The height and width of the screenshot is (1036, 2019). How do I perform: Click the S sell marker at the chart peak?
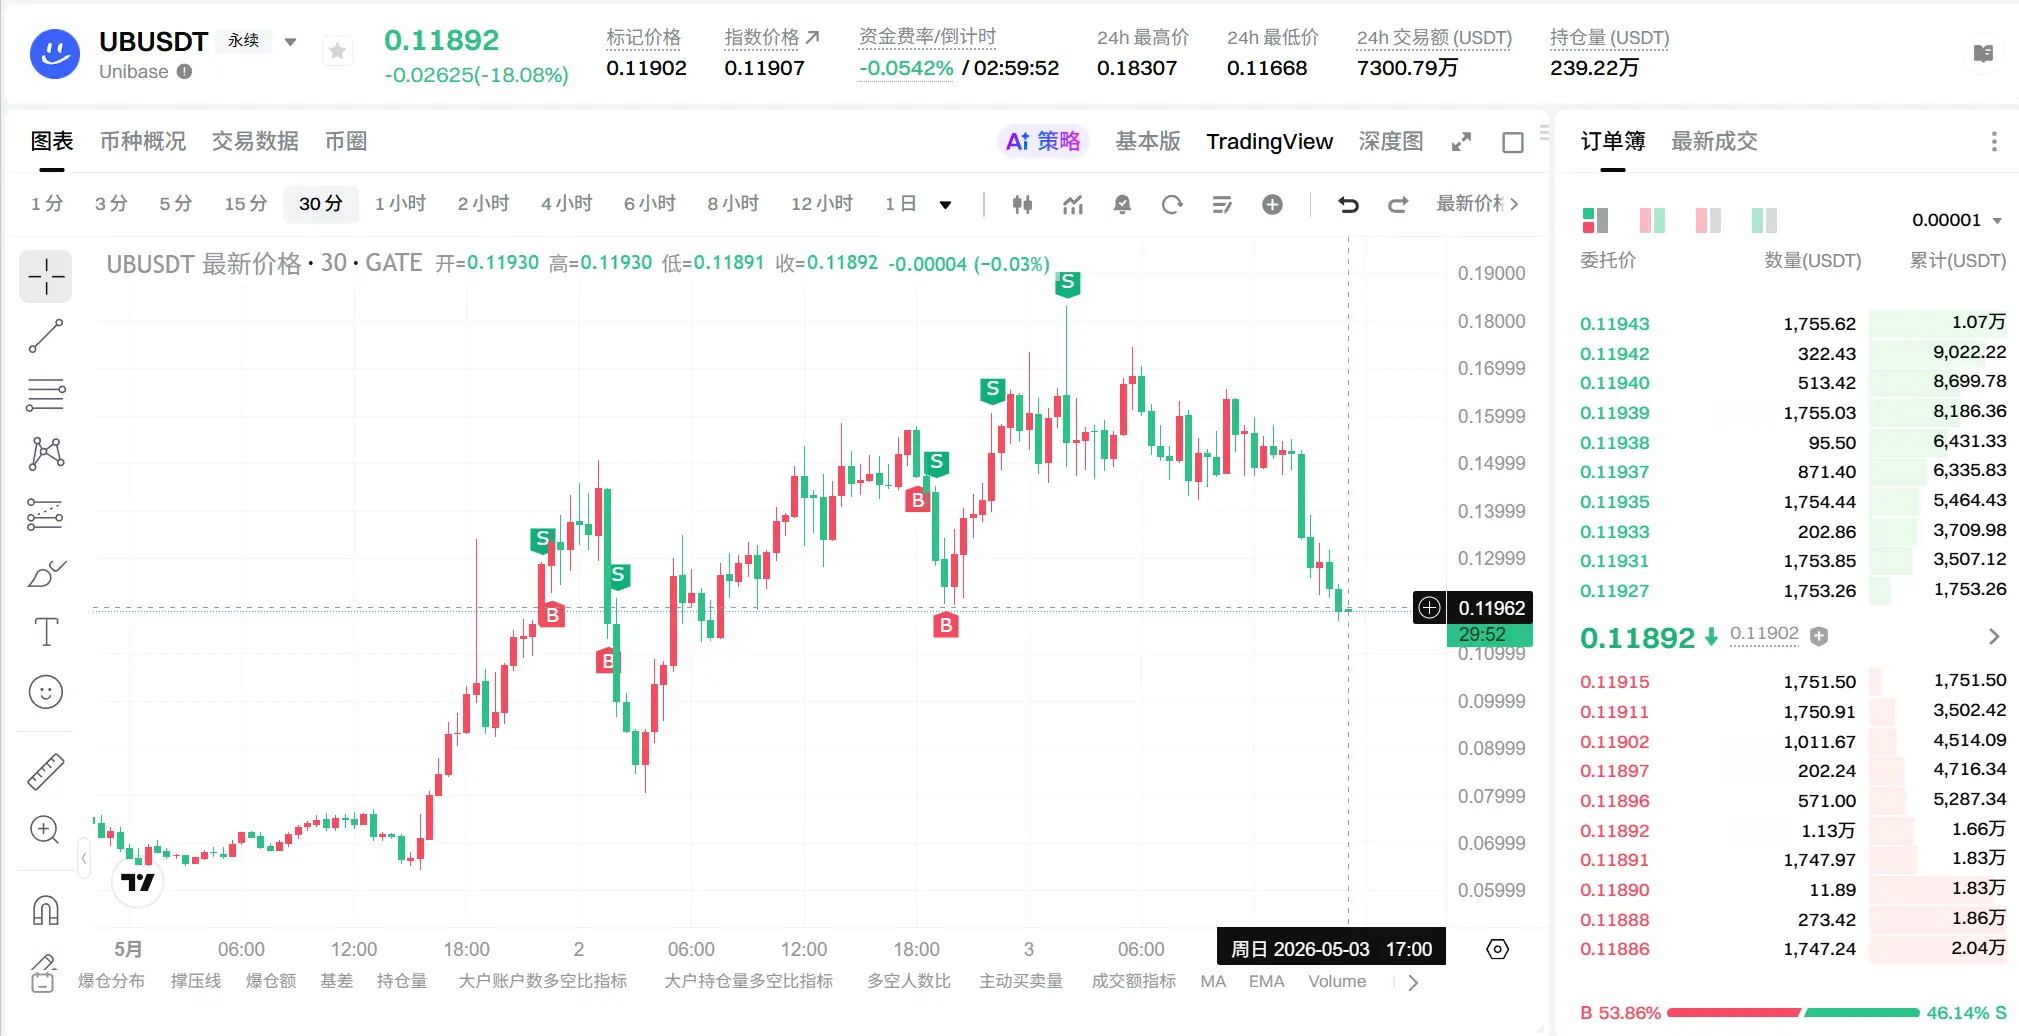click(x=1067, y=283)
